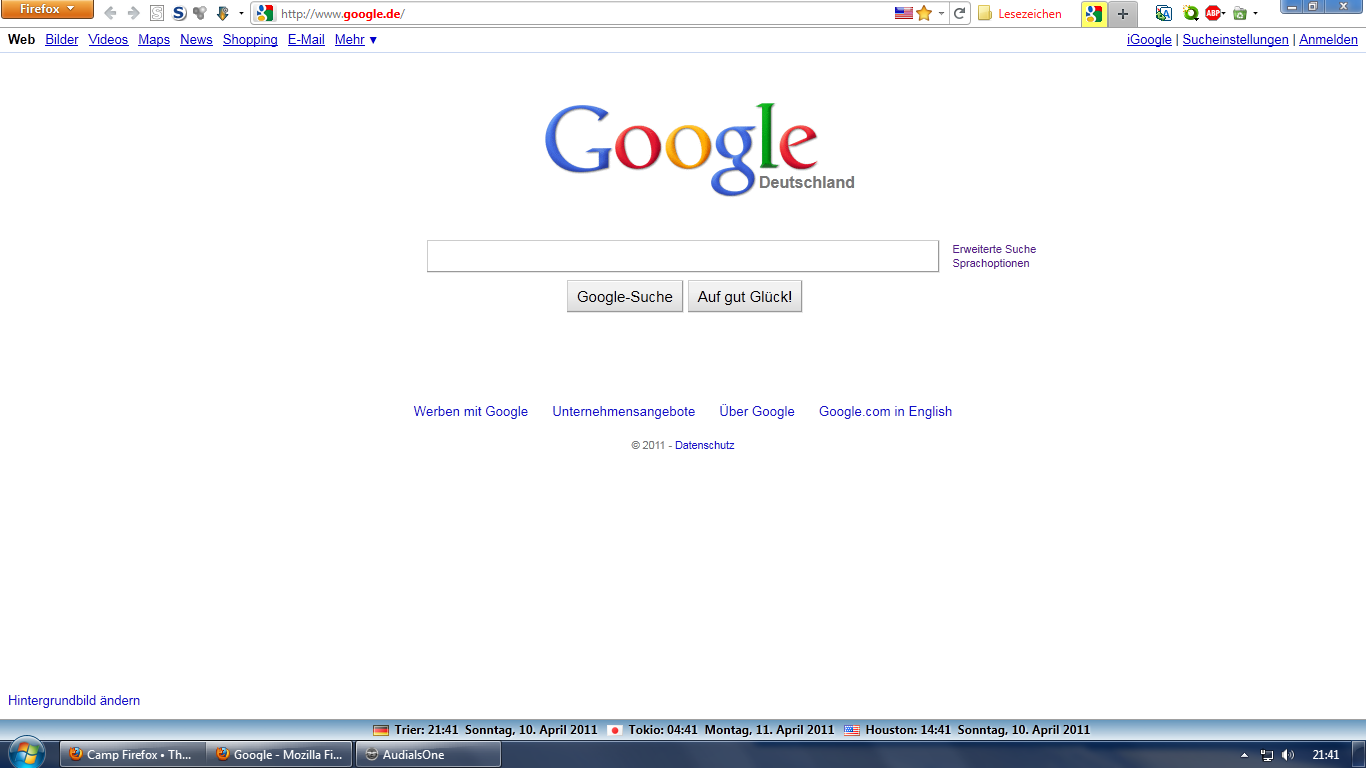
Task: Open the Windows Start menu orb
Action: click(x=26, y=753)
